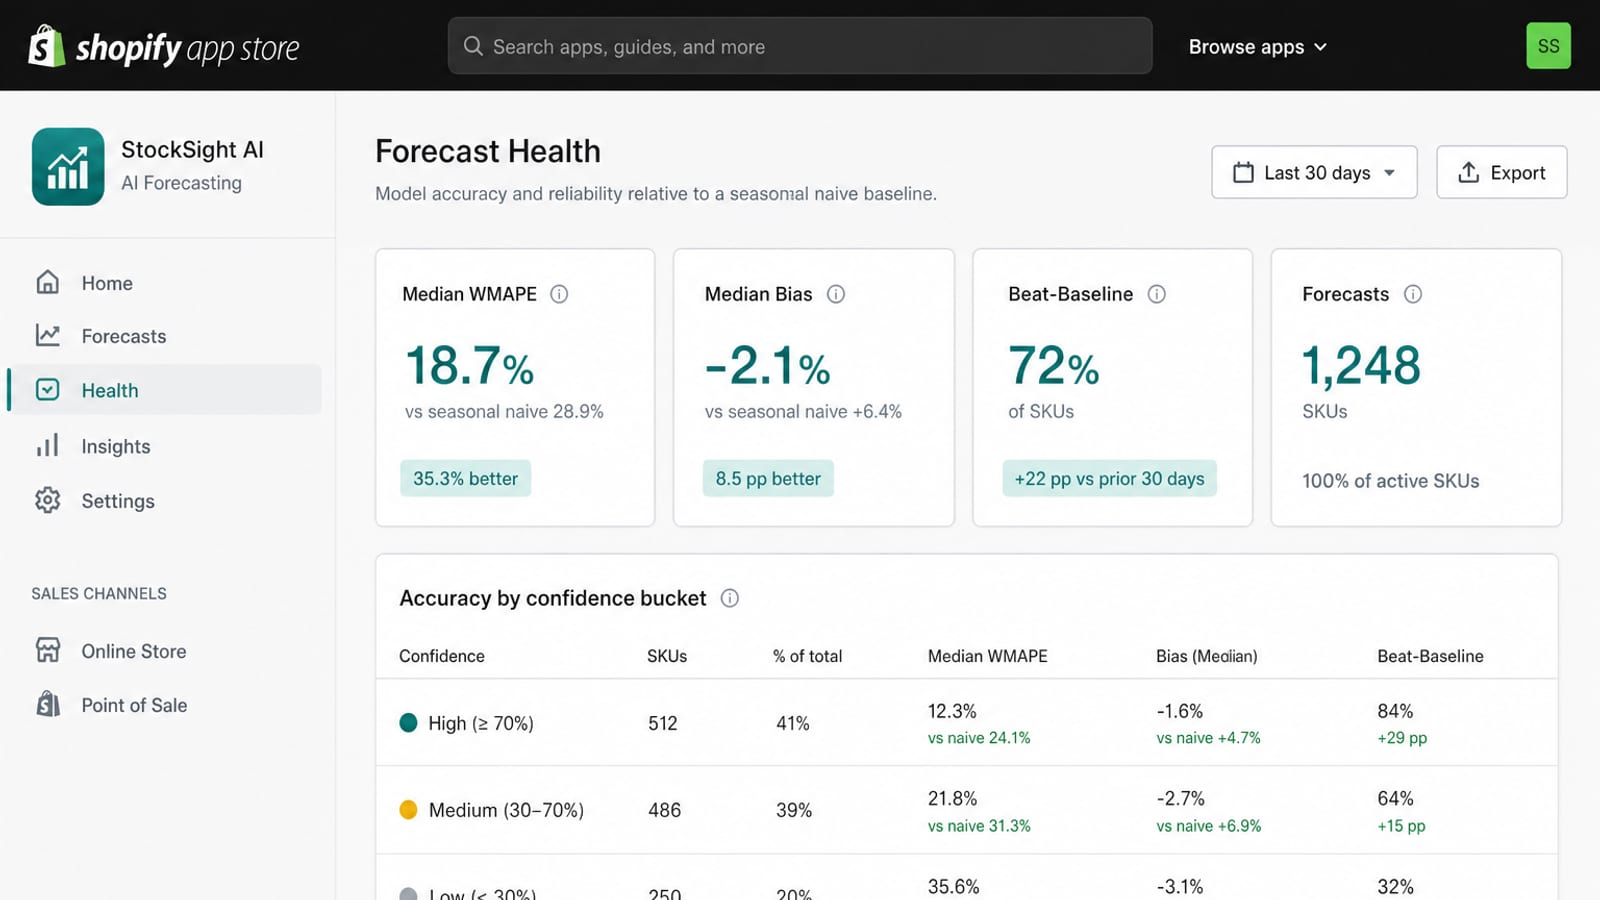Screen dimensions: 1600x900
Task: Click the SS user avatar
Action: pyautogui.click(x=1548, y=46)
